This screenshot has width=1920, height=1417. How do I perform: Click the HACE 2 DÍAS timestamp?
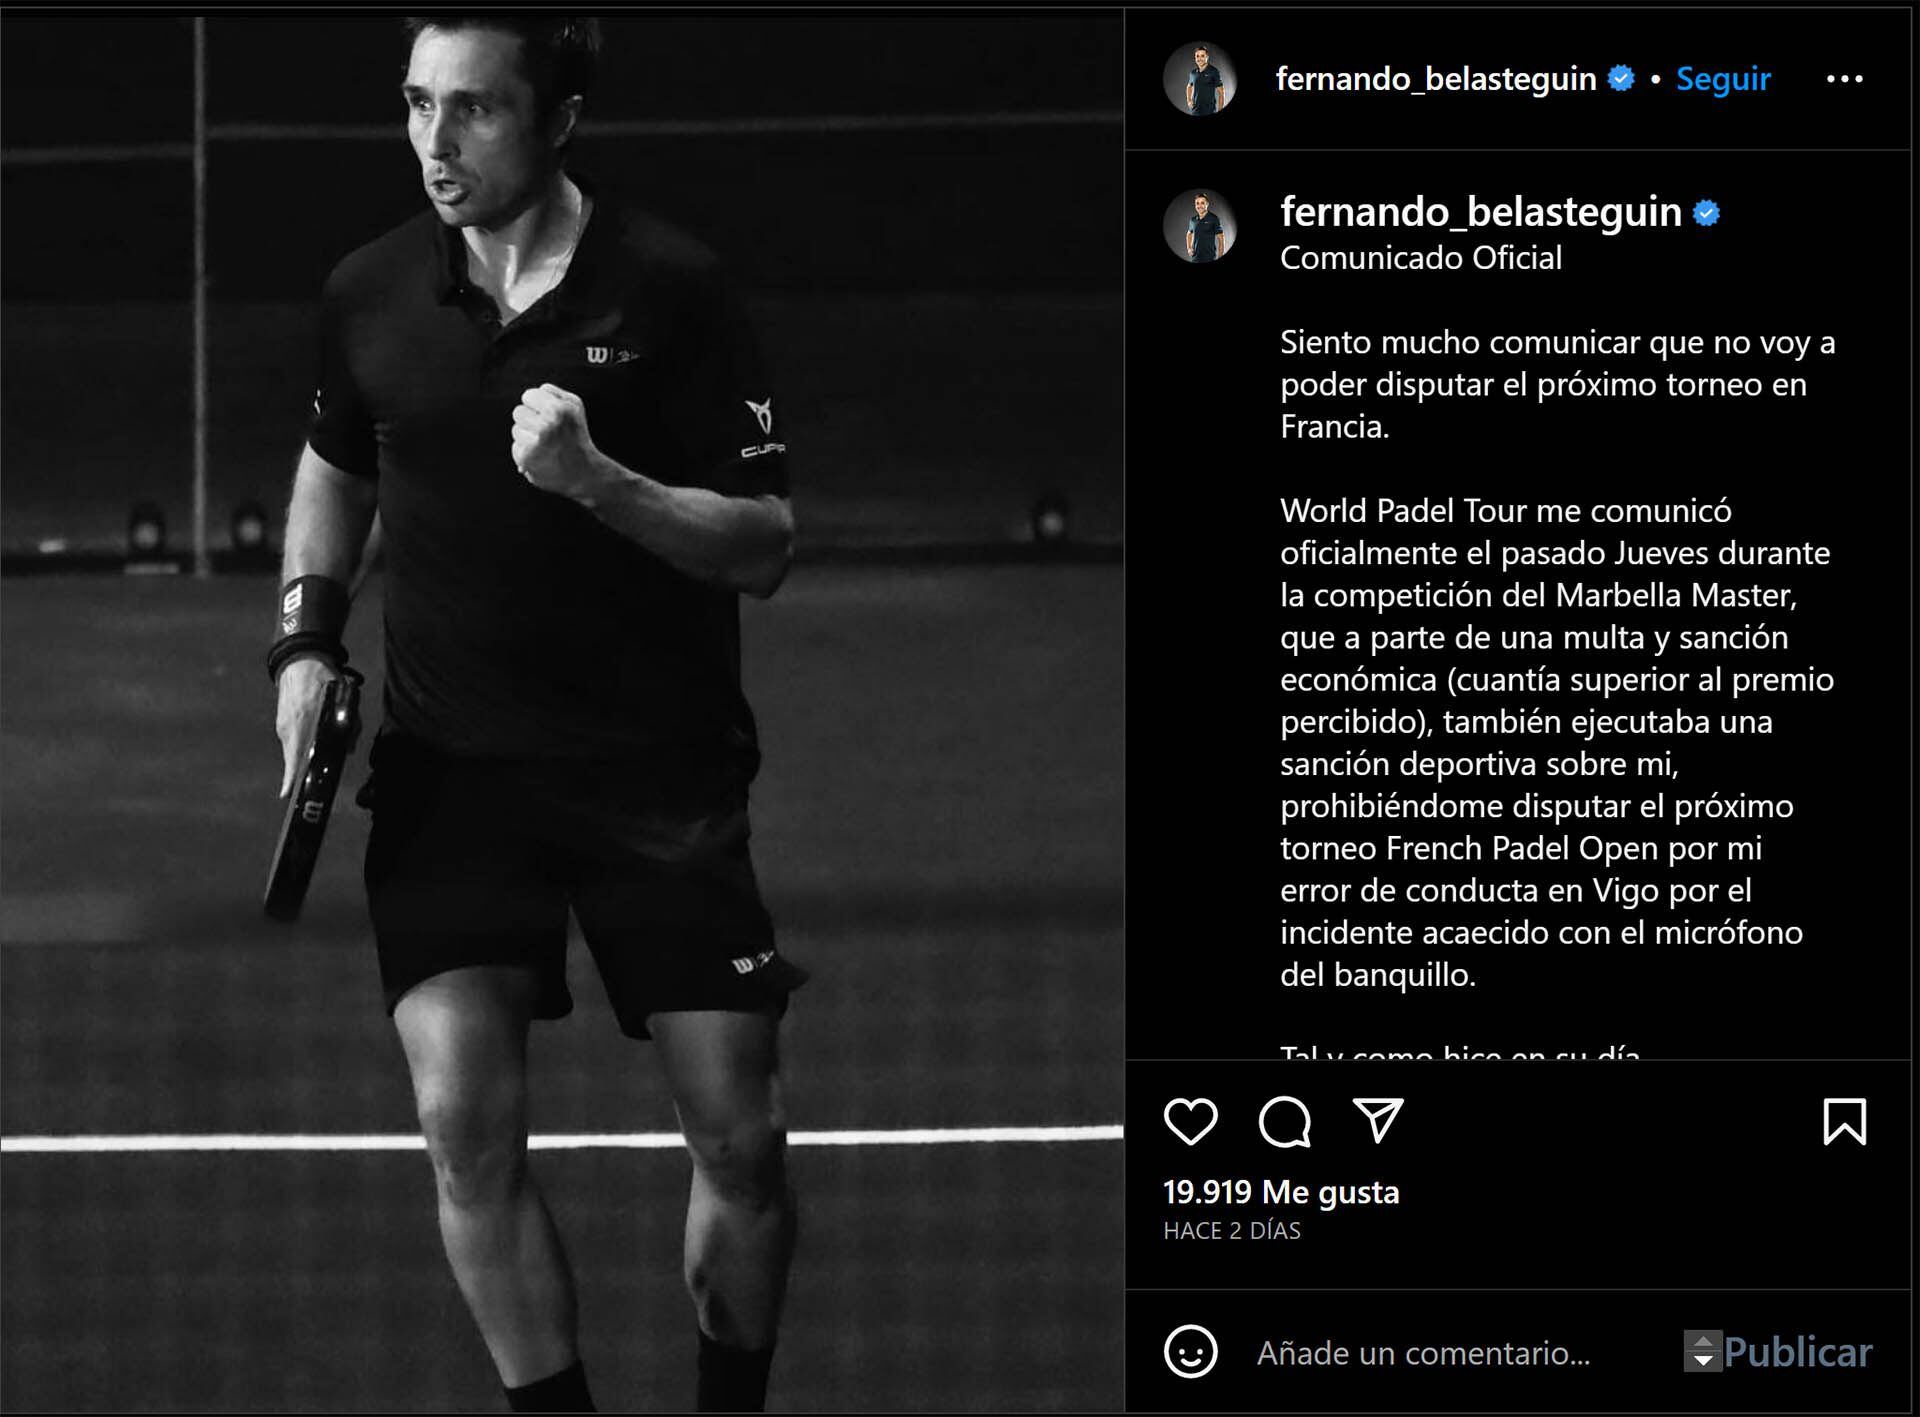click(1232, 1231)
